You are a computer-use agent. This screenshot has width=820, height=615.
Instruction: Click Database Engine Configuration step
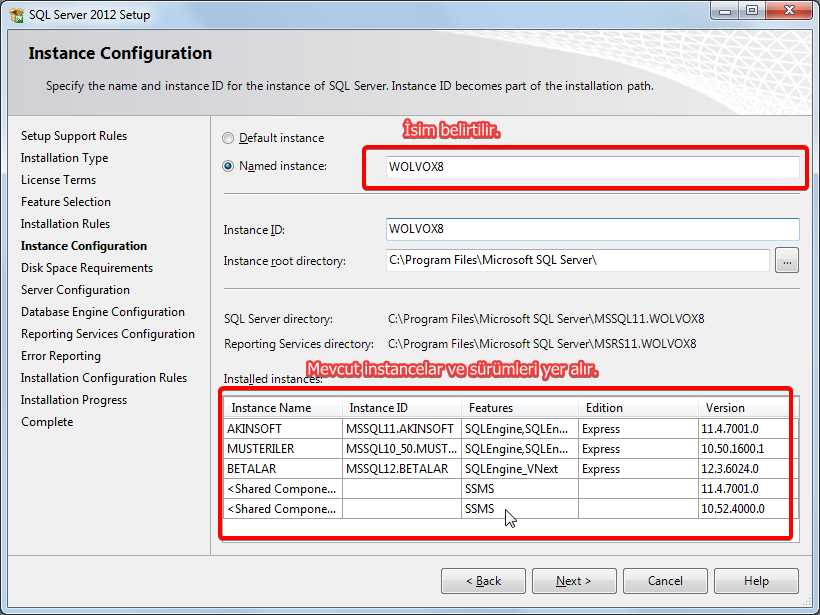tap(102, 312)
